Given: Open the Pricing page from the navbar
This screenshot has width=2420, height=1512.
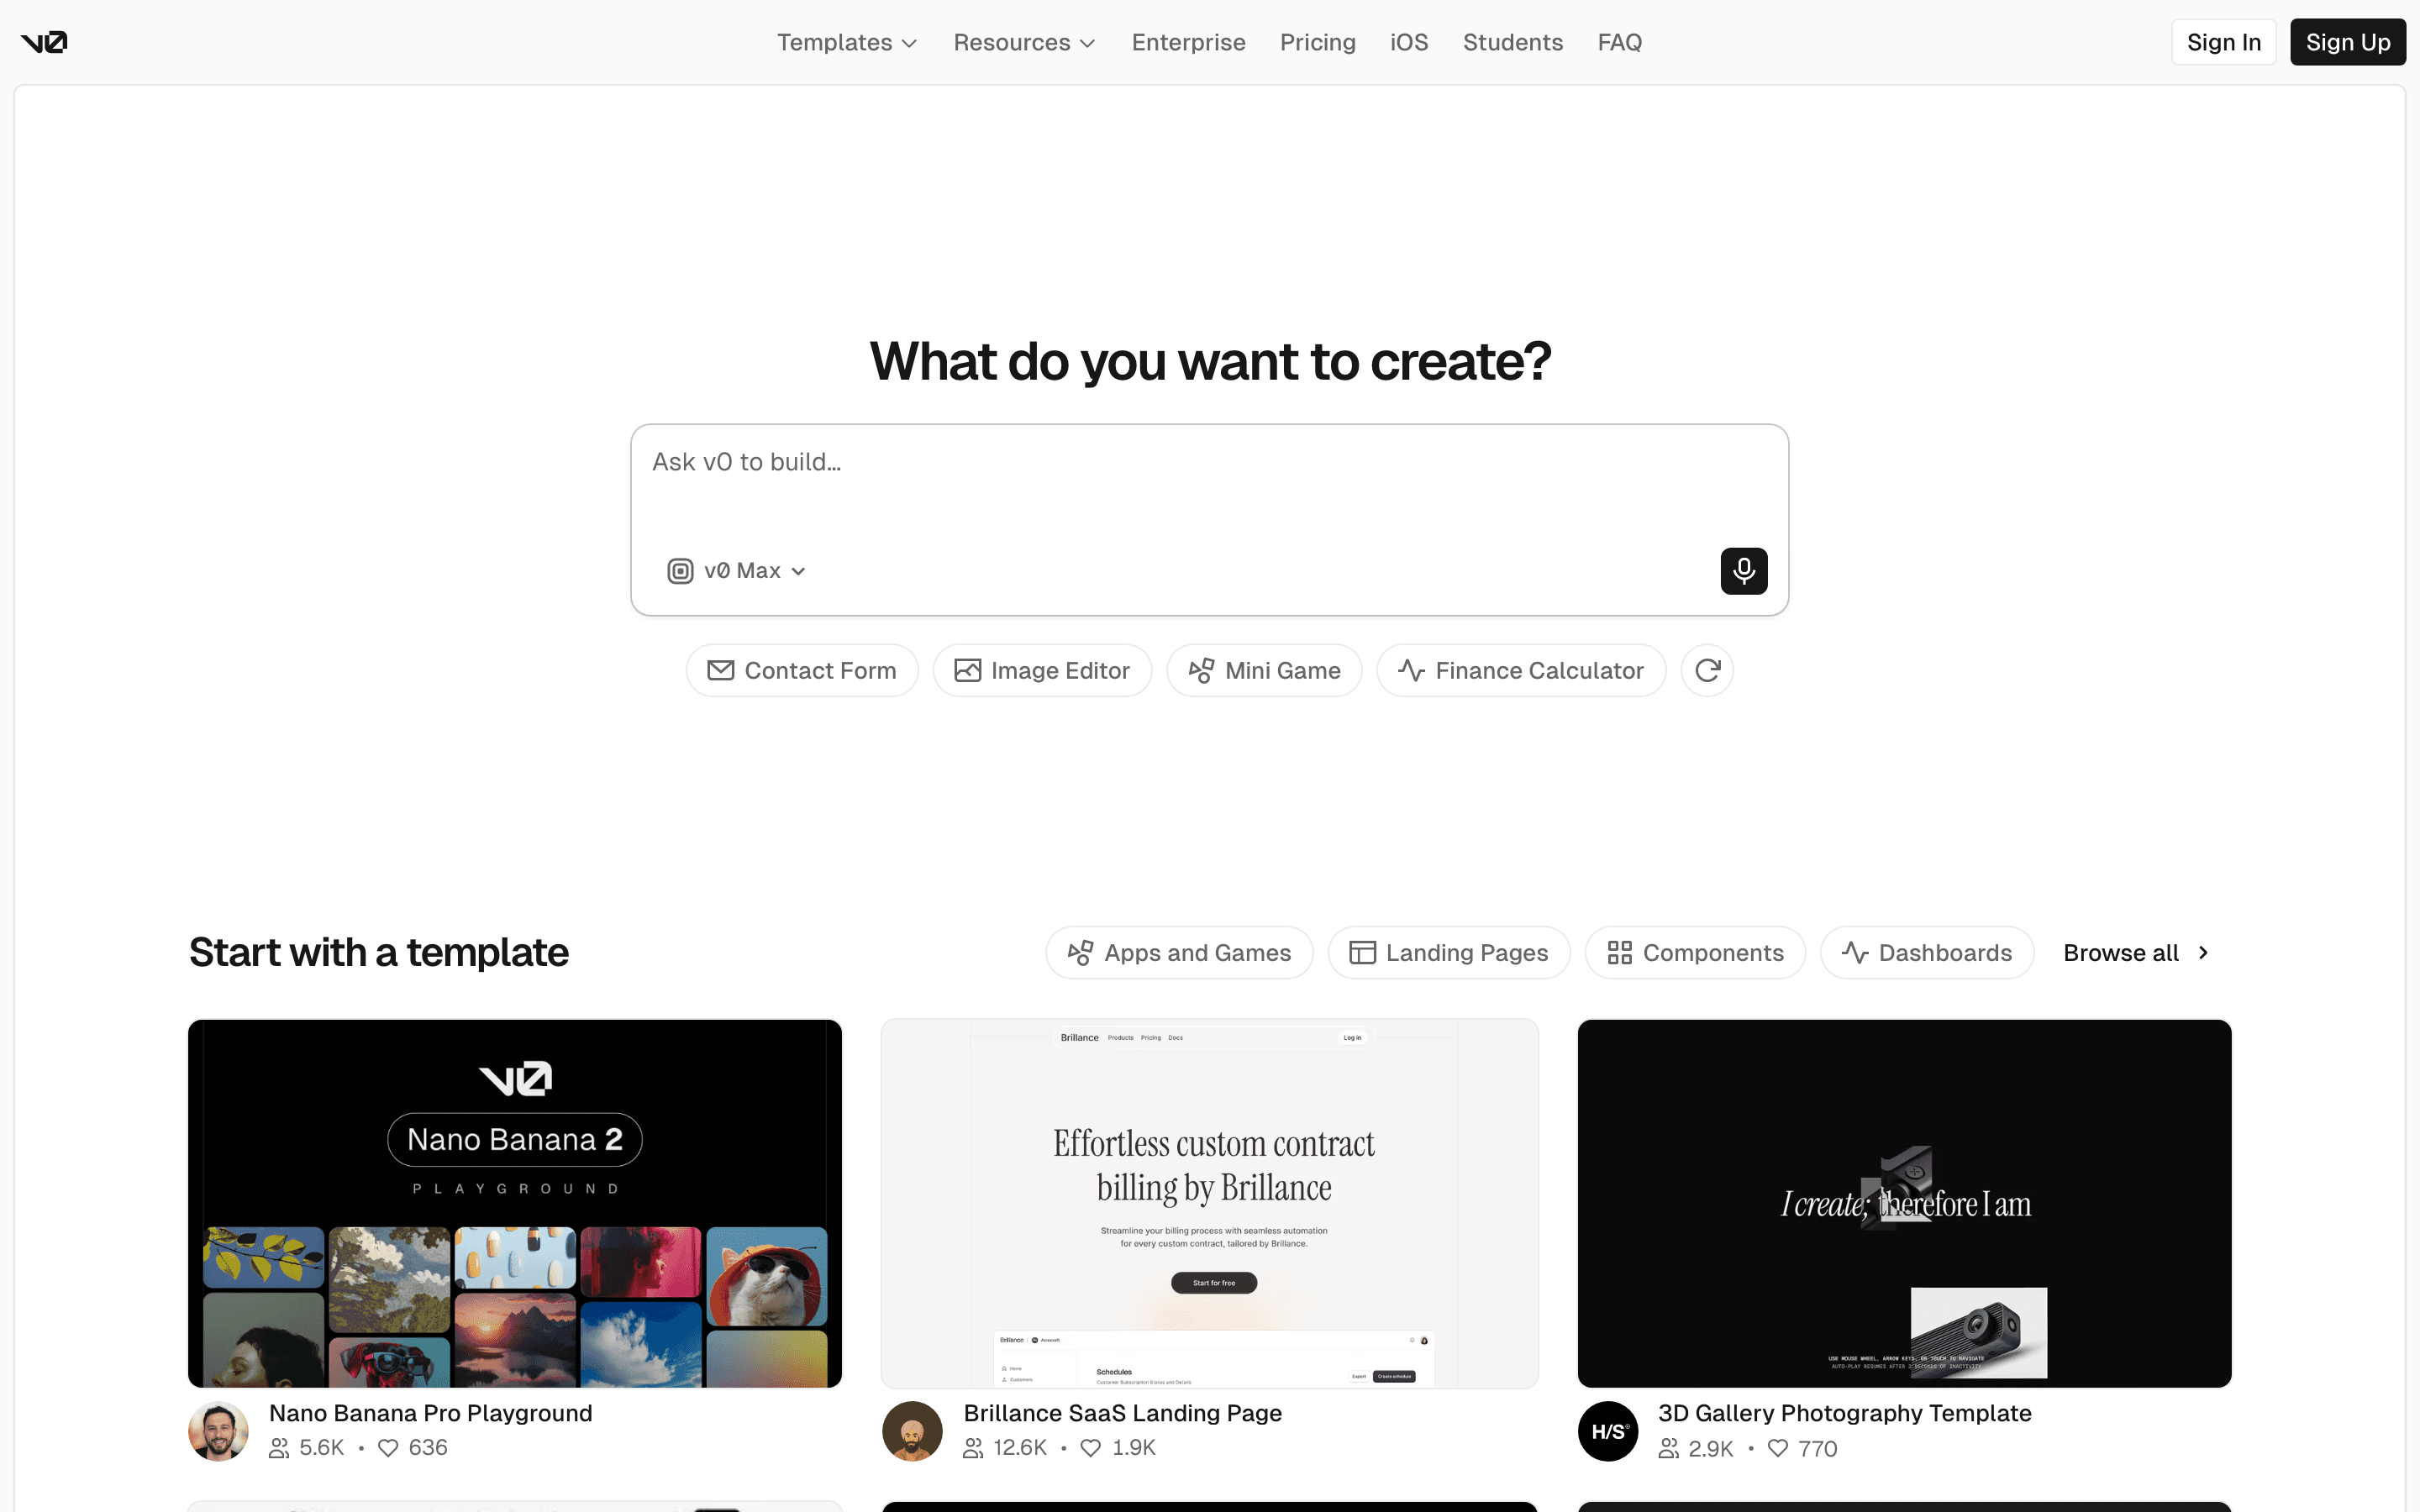Looking at the screenshot, I should point(1317,42).
